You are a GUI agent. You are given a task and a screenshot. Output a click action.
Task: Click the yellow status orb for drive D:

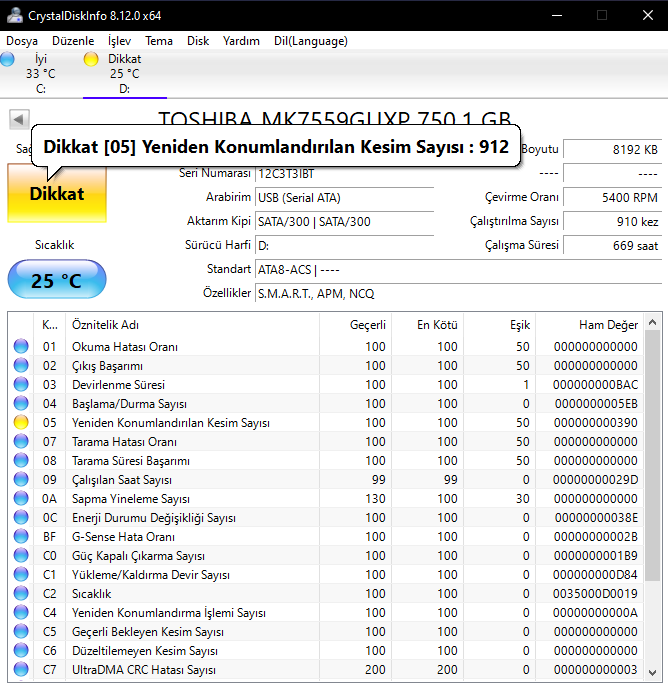coord(91,60)
